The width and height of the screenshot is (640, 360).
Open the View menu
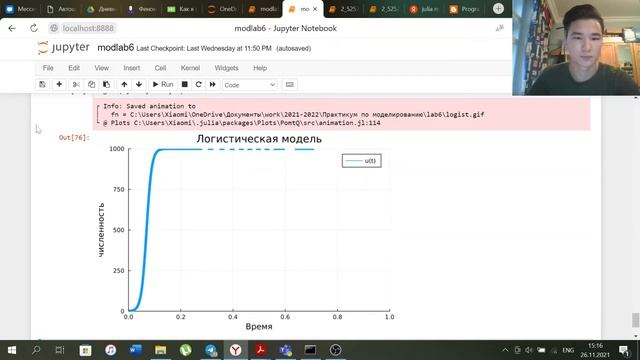pos(102,68)
